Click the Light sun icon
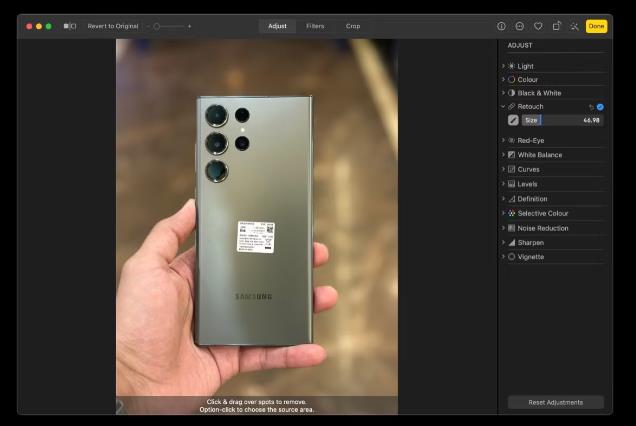This screenshot has width=636, height=426. pos(511,66)
